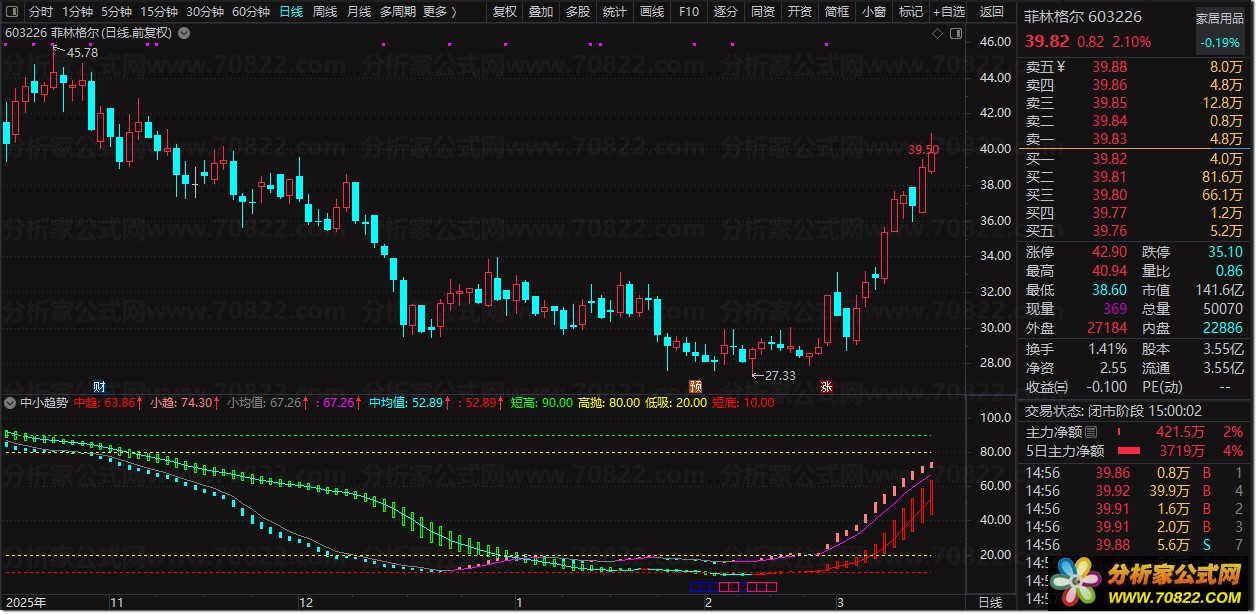
Task: Select the 15分钟 period tab
Action: coord(159,12)
